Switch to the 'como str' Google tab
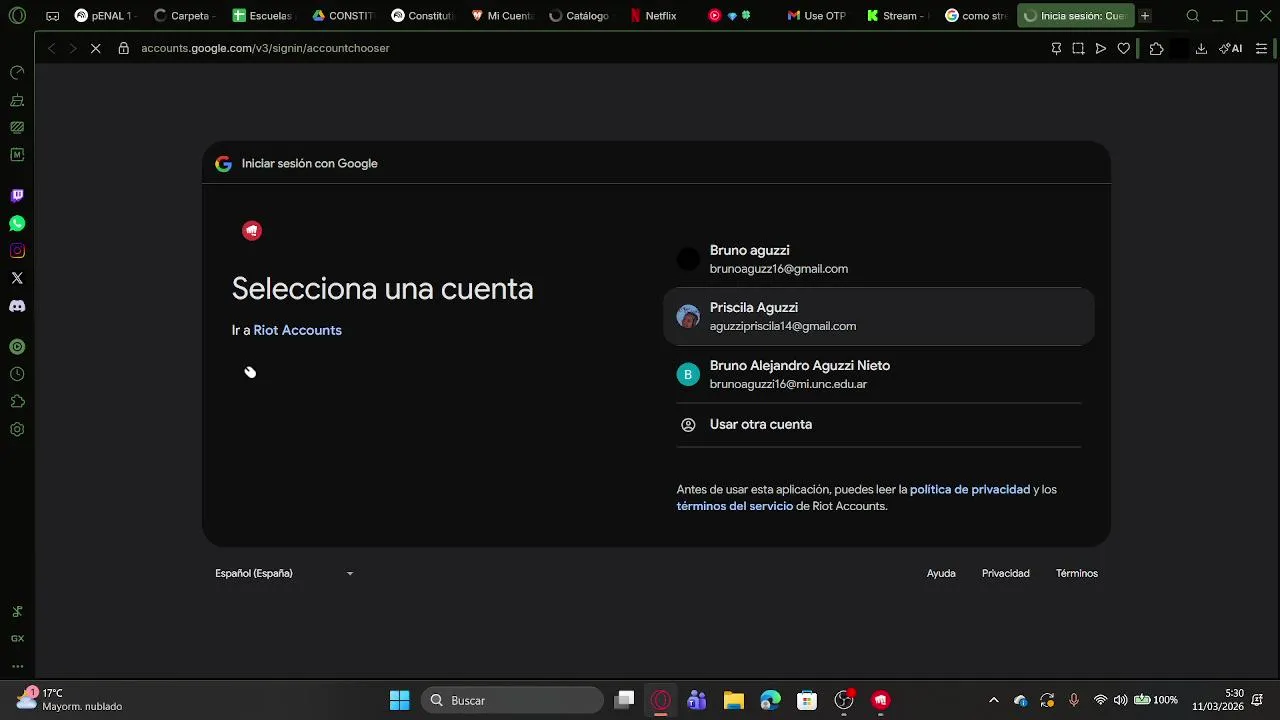 point(976,16)
